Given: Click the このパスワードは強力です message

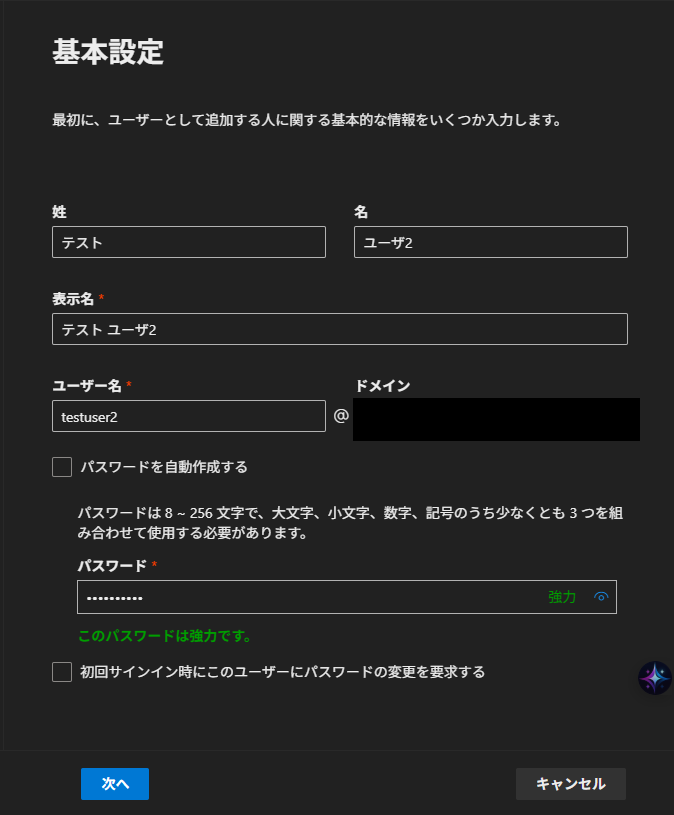Looking at the screenshot, I should coord(164,636).
